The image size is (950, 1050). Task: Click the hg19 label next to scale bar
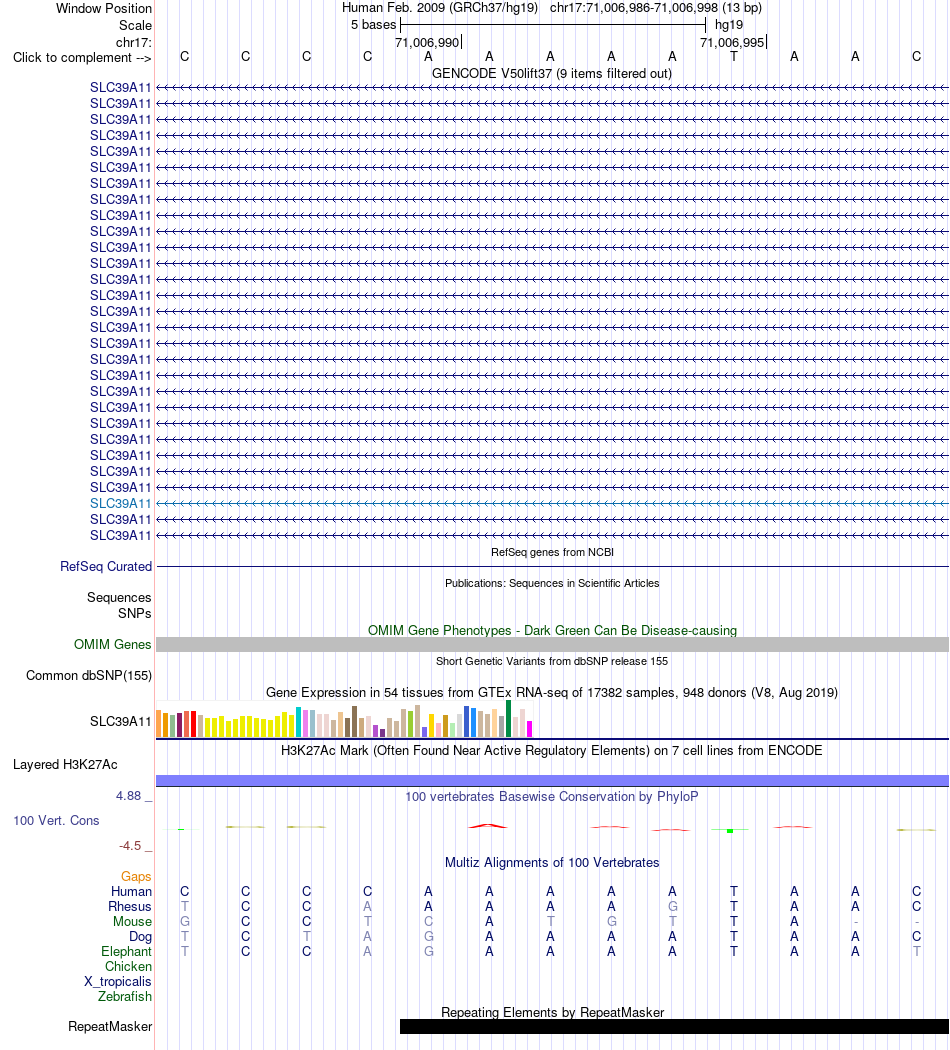728,25
